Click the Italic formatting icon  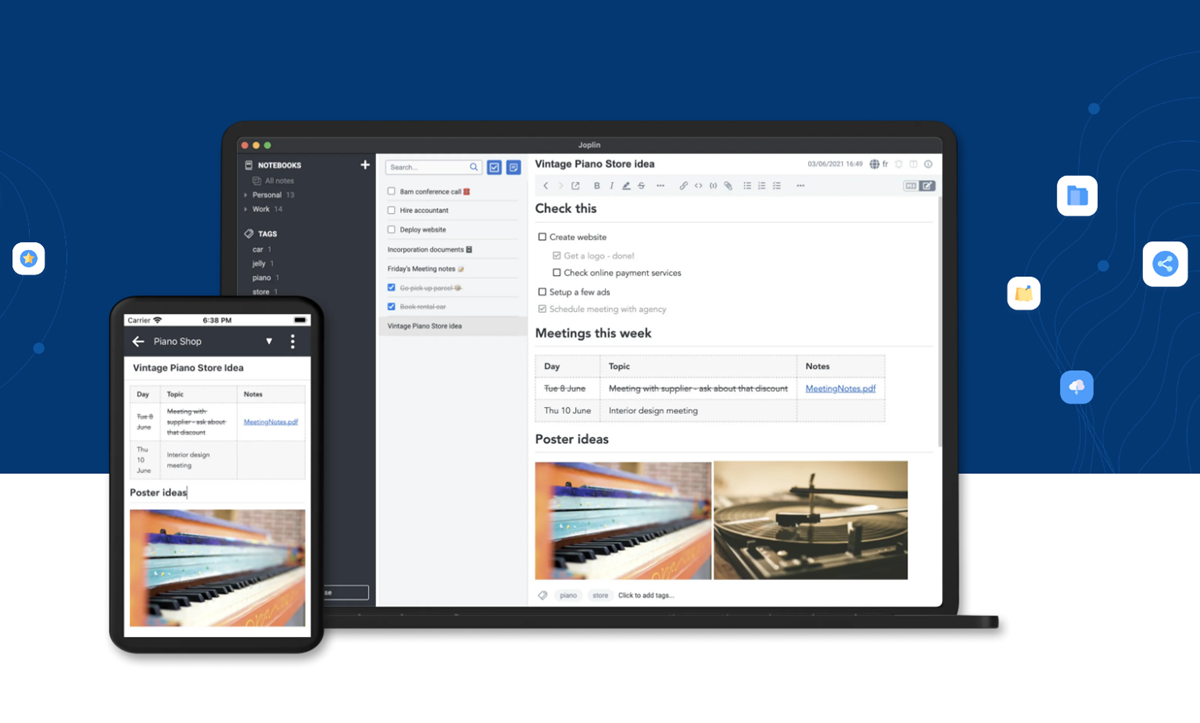(611, 186)
